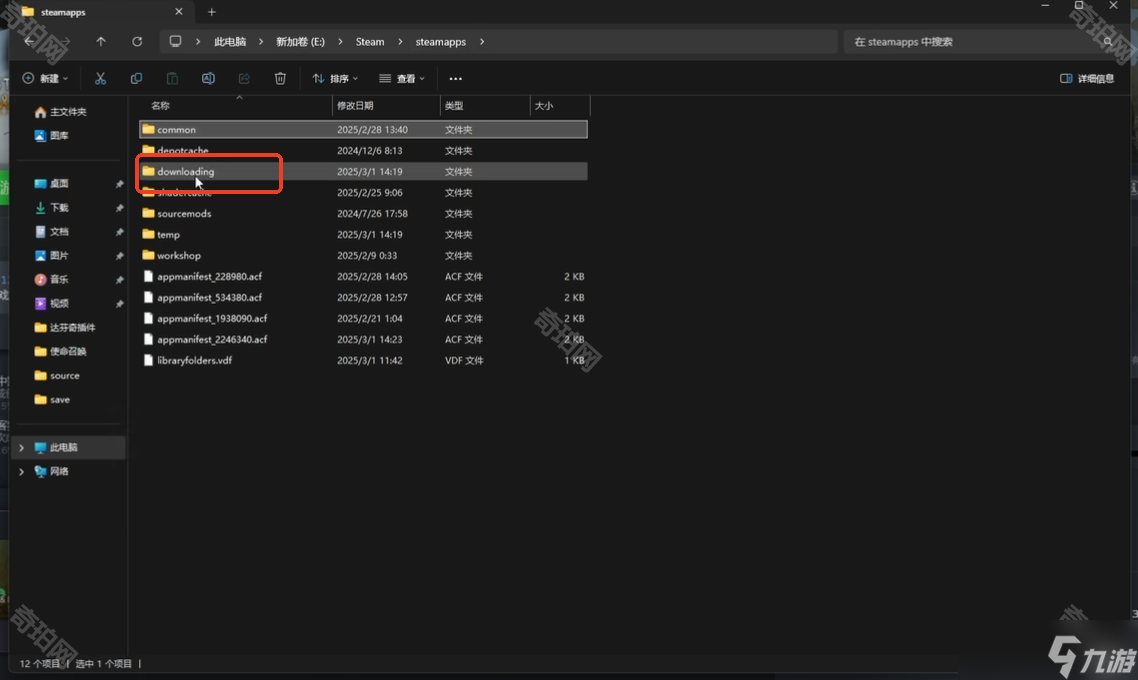
Task: Select the sourcemods folder
Action: click(x=363, y=213)
